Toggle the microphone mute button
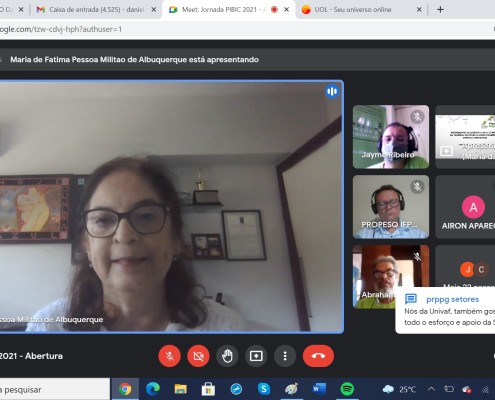495x400 pixels. [169, 356]
